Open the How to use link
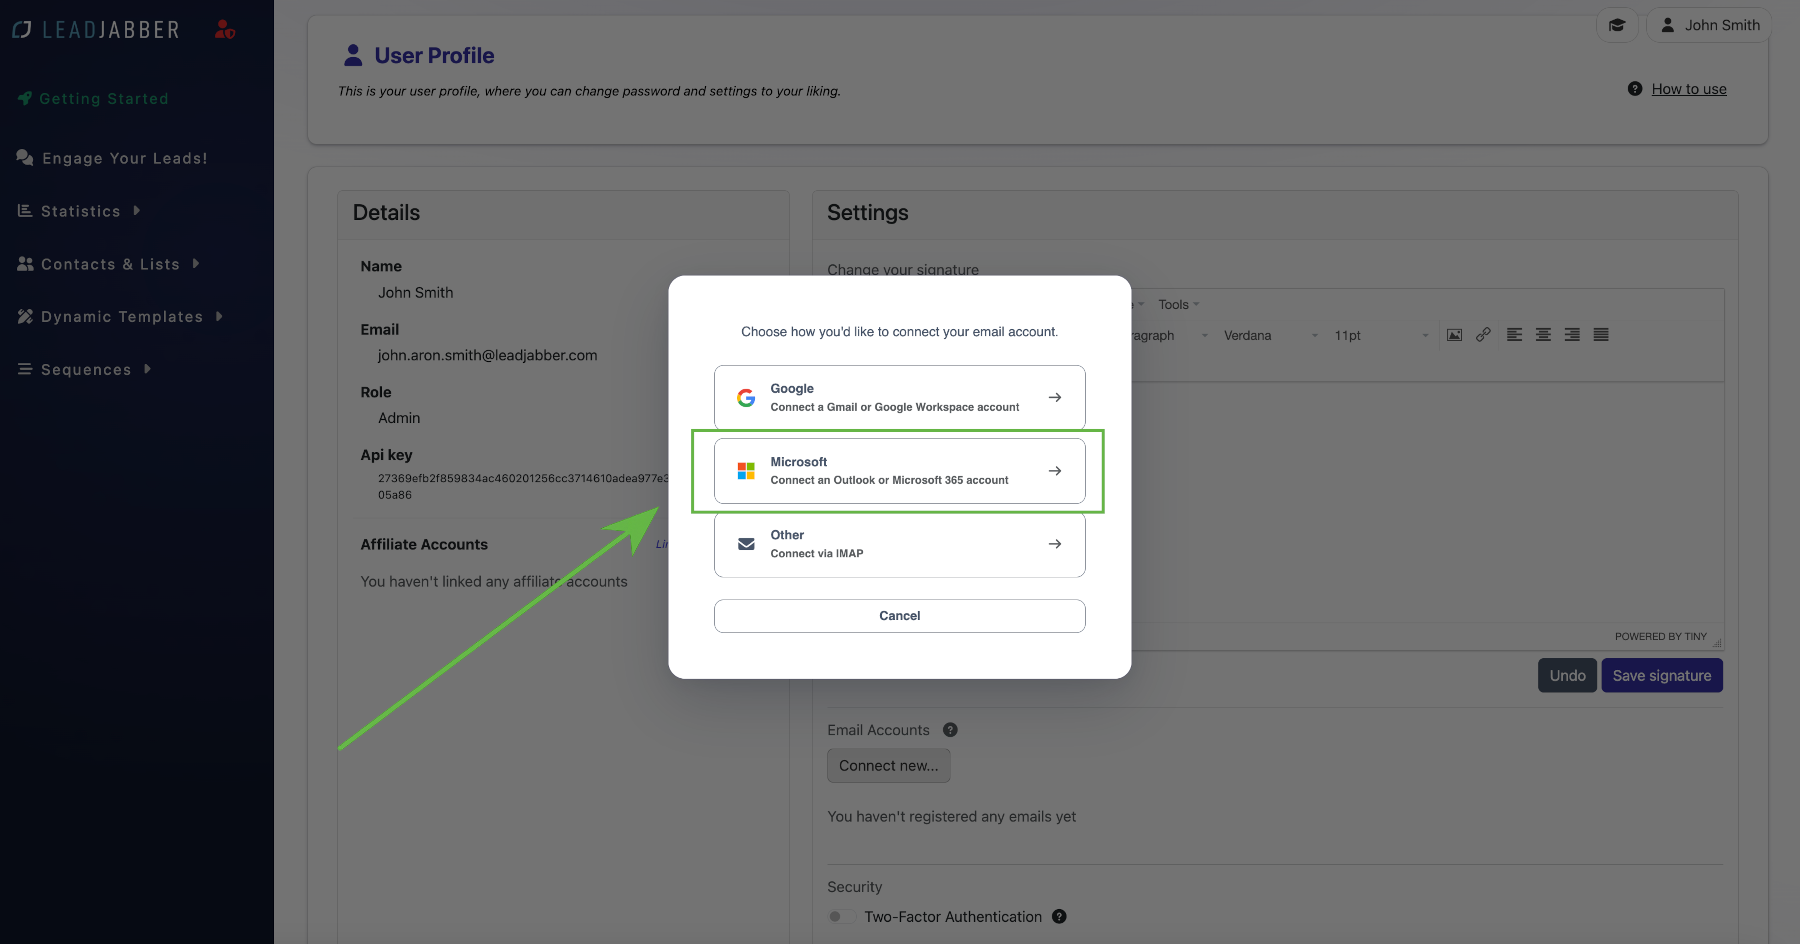This screenshot has width=1800, height=944. 1689,89
